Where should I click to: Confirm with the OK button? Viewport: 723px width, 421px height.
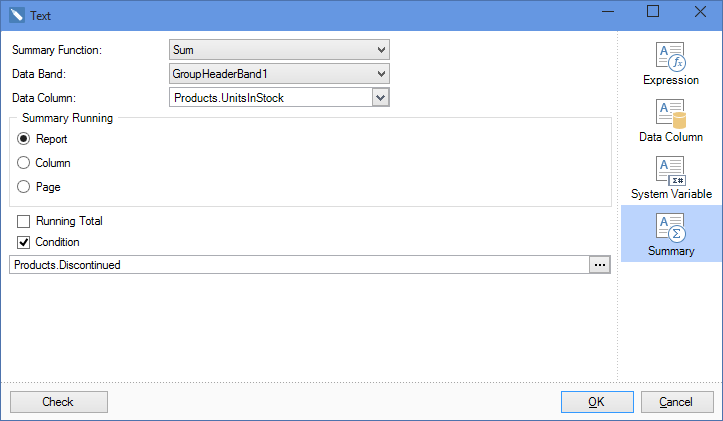(x=597, y=402)
